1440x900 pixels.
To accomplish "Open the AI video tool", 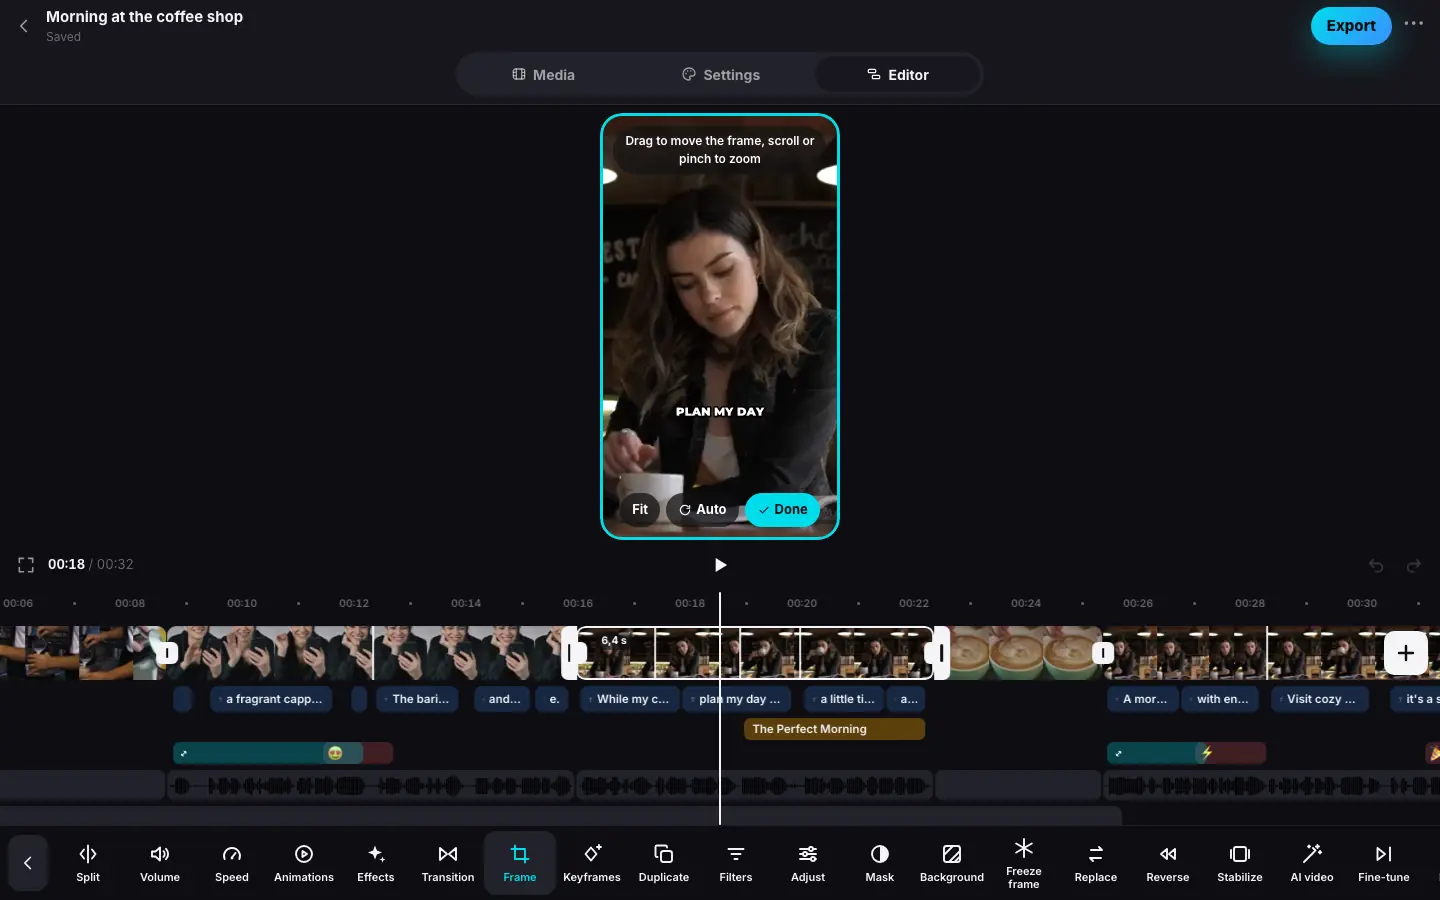I will (x=1312, y=863).
